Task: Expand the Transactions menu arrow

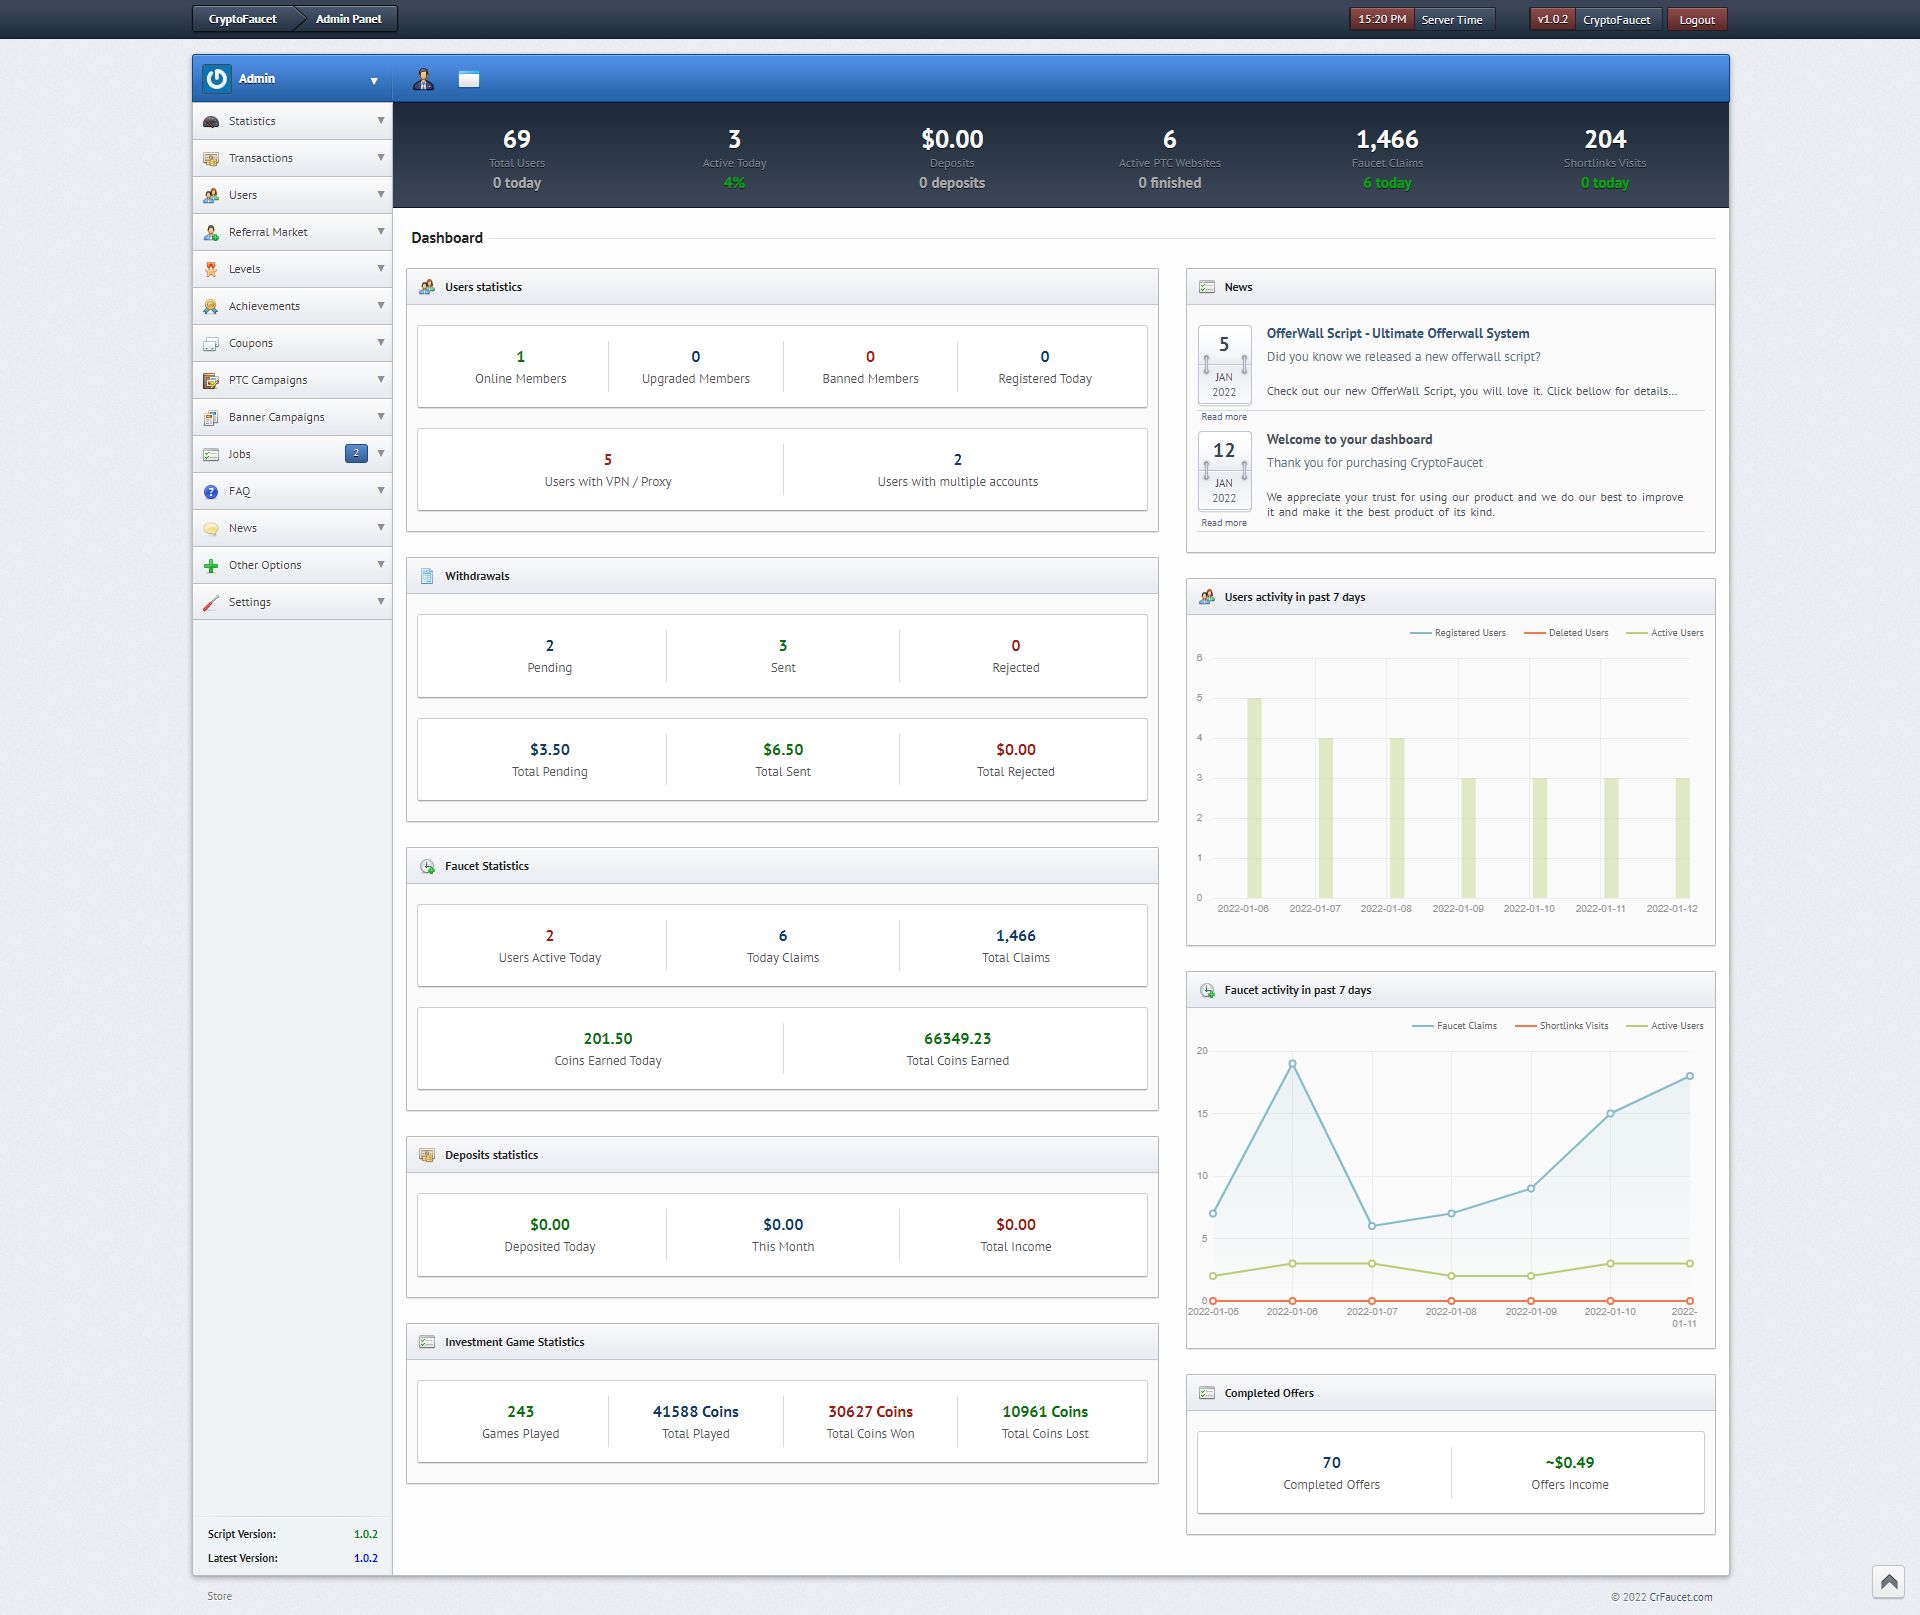Action: tap(381, 158)
